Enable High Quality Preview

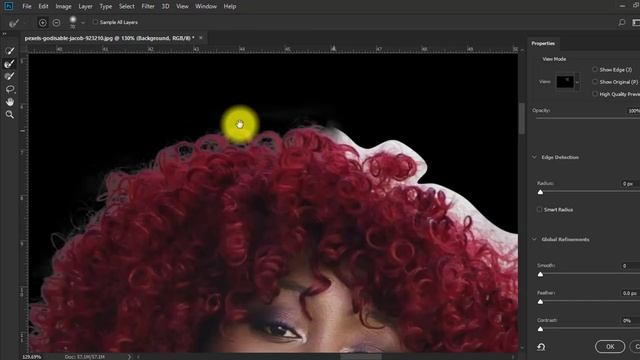(x=595, y=94)
